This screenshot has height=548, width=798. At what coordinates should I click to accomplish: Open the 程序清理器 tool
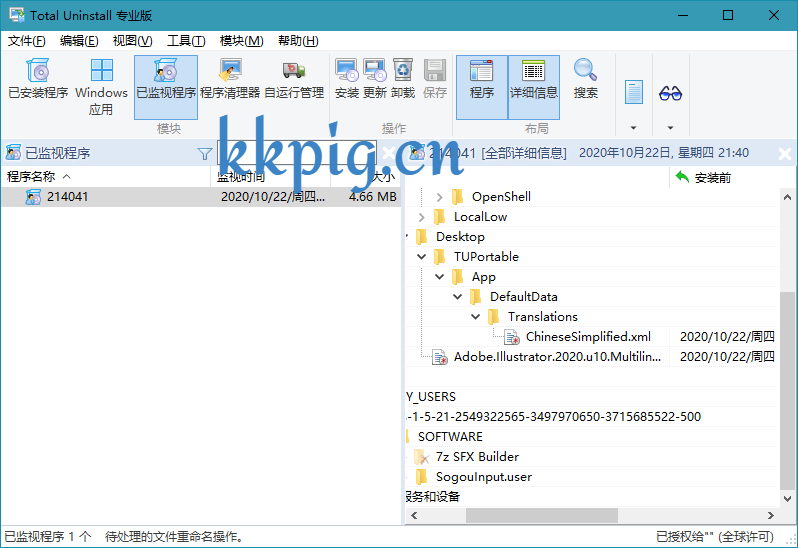[230, 79]
